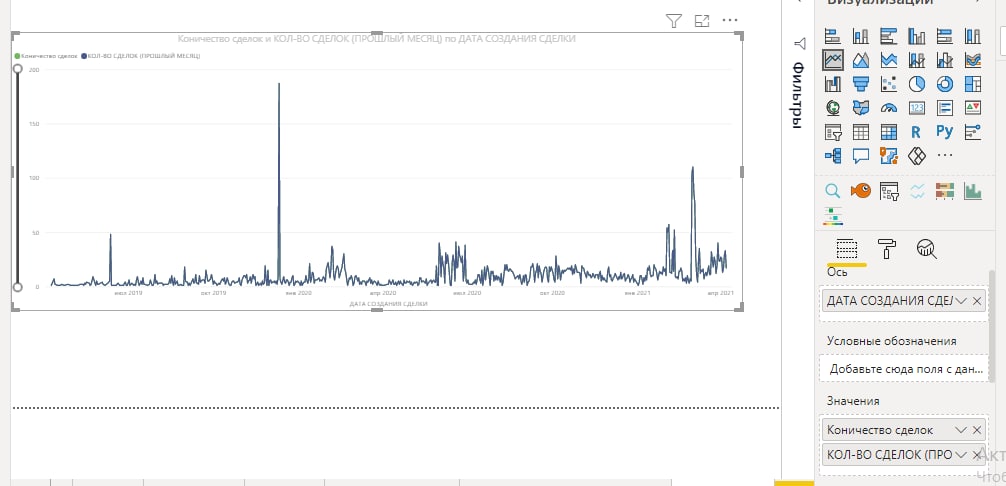The height and width of the screenshot is (486, 1006).
Task: Select the Map globe visual
Action: [833, 107]
